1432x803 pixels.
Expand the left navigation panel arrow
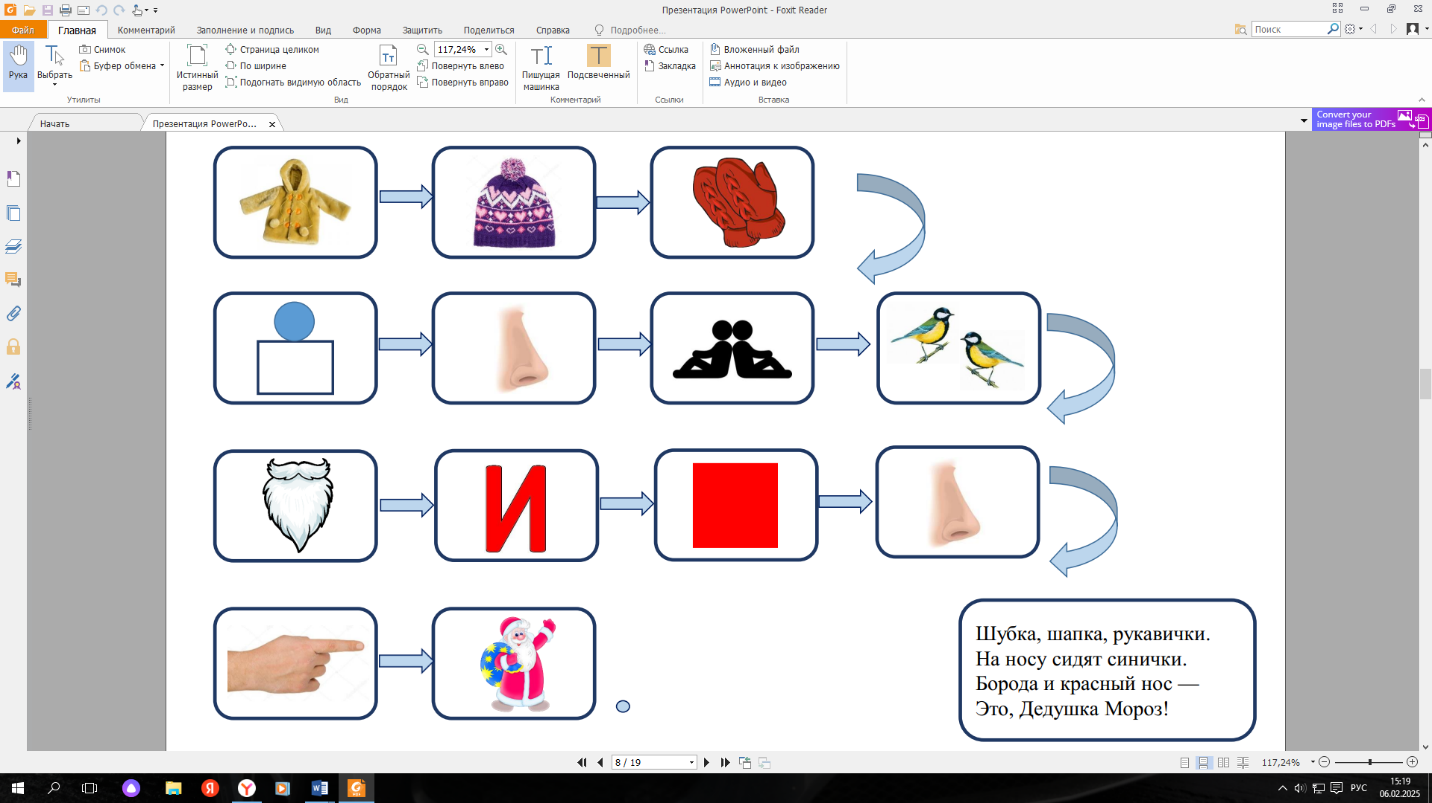coord(18,141)
